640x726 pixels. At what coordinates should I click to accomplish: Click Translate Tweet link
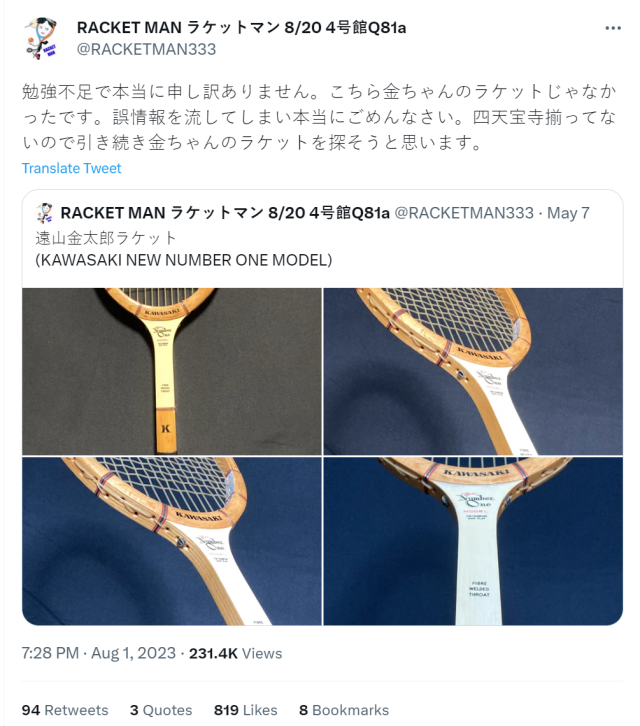tap(71, 168)
